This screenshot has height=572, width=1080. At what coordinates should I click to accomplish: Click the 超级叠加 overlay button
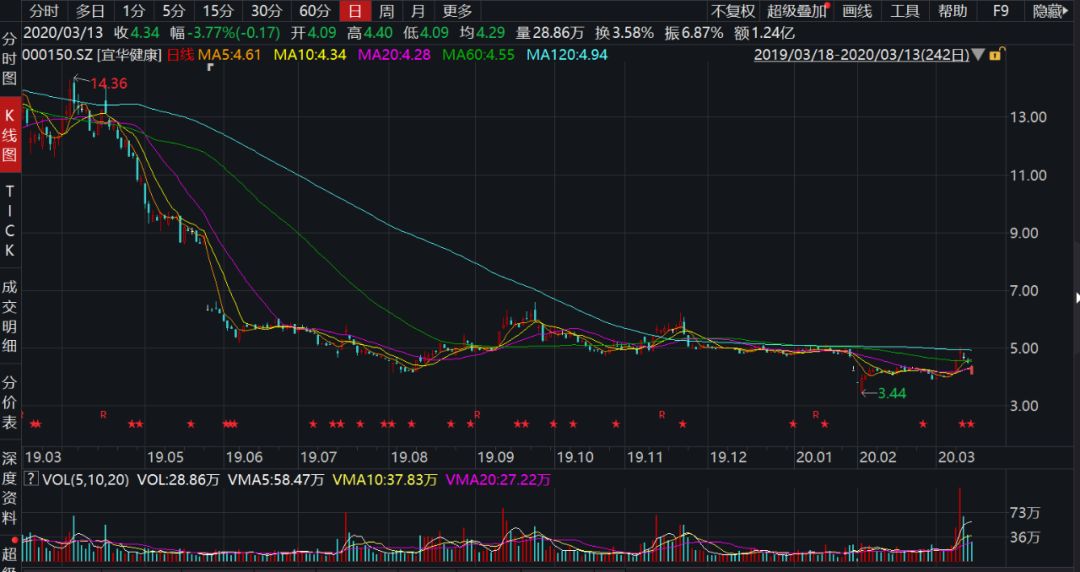click(798, 12)
